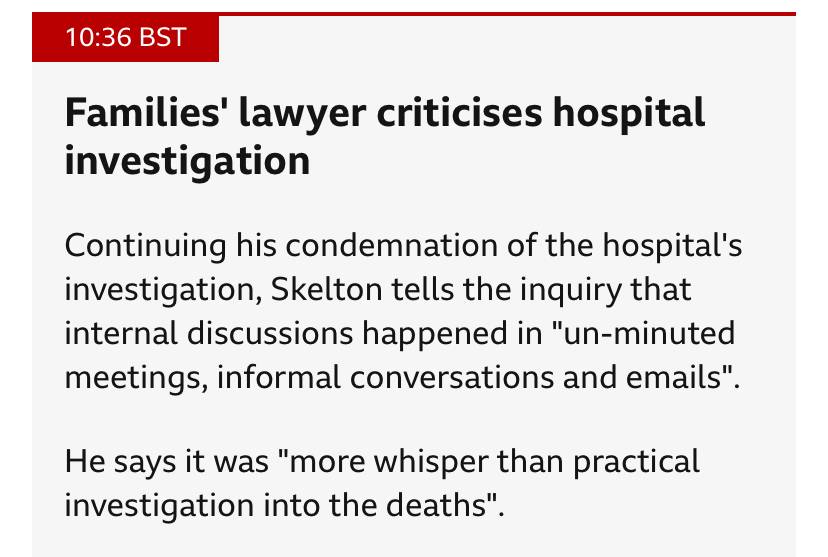Click the words 'investigation into the deaths'
828x557 pixels.
(275, 505)
